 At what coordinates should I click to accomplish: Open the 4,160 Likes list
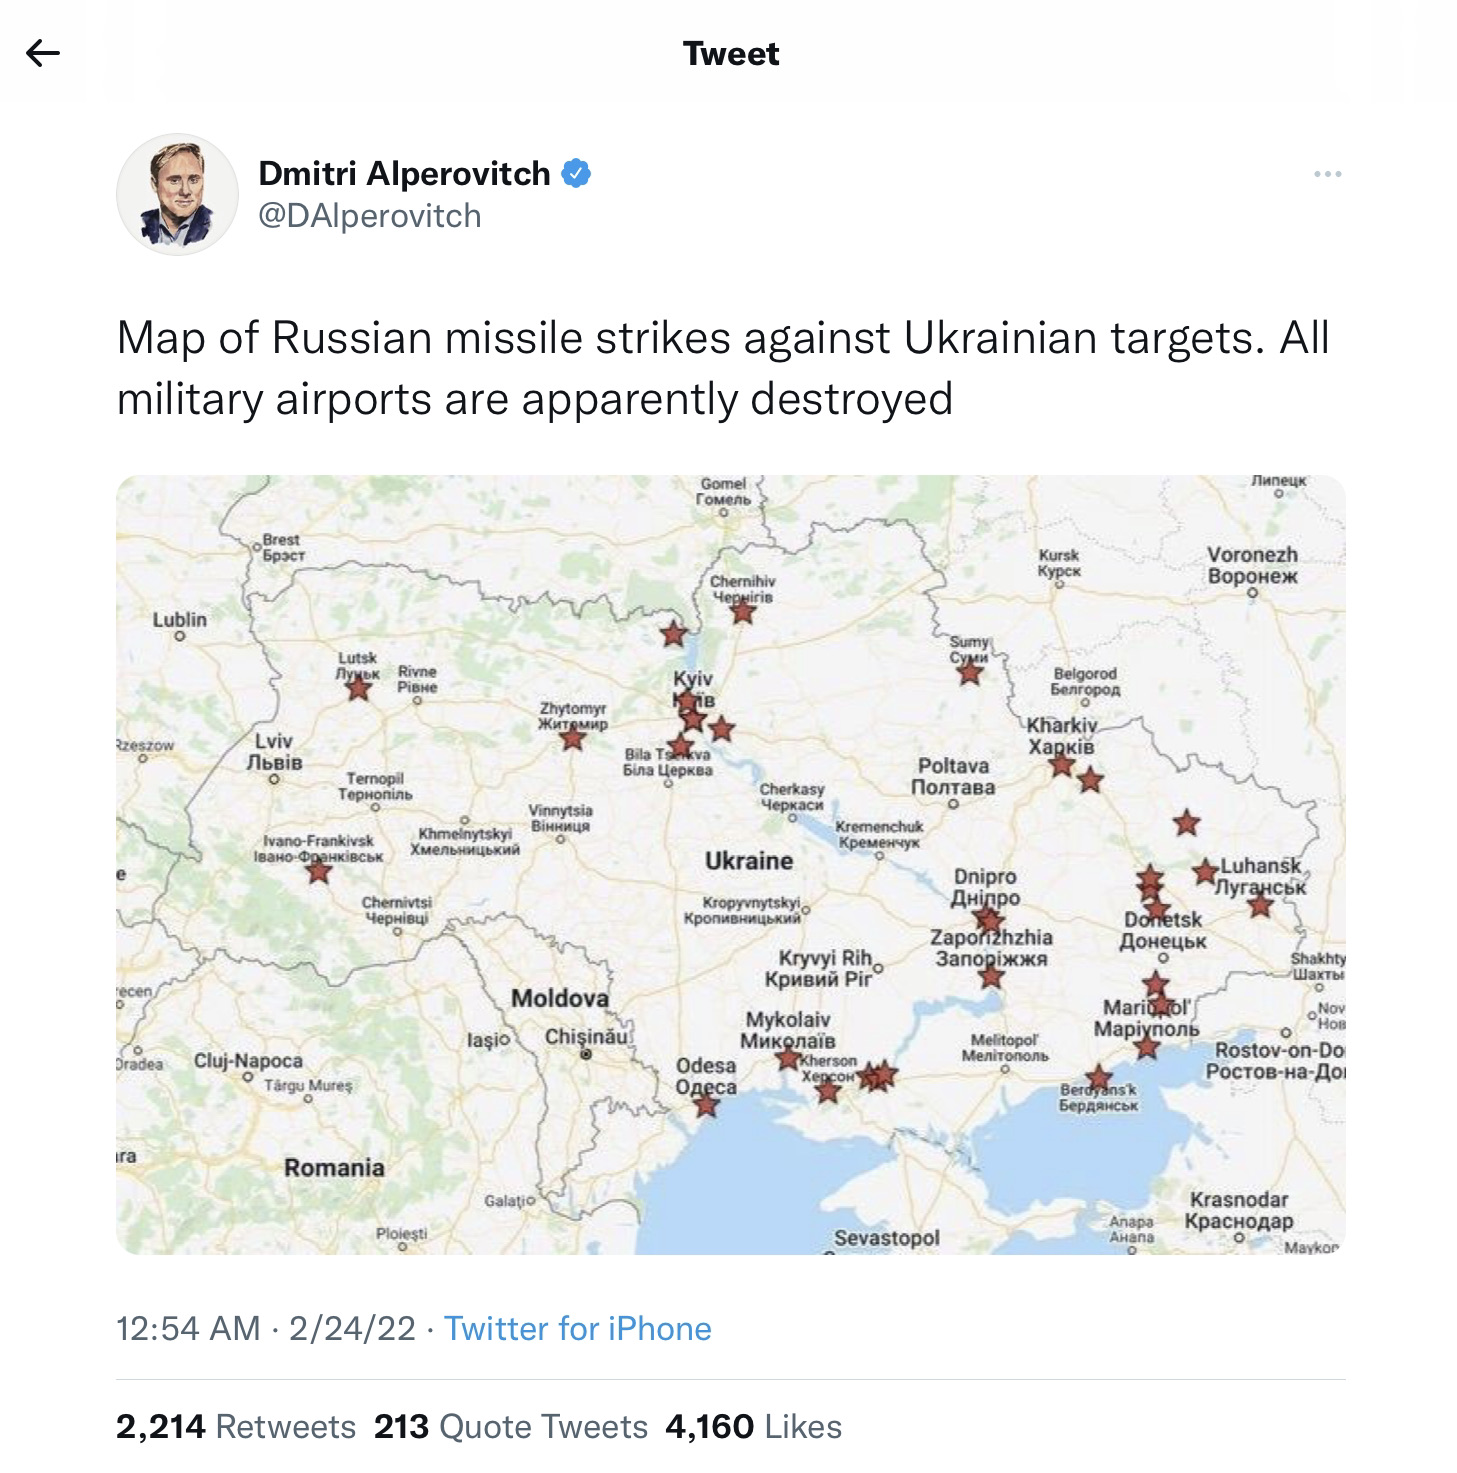(x=753, y=1426)
